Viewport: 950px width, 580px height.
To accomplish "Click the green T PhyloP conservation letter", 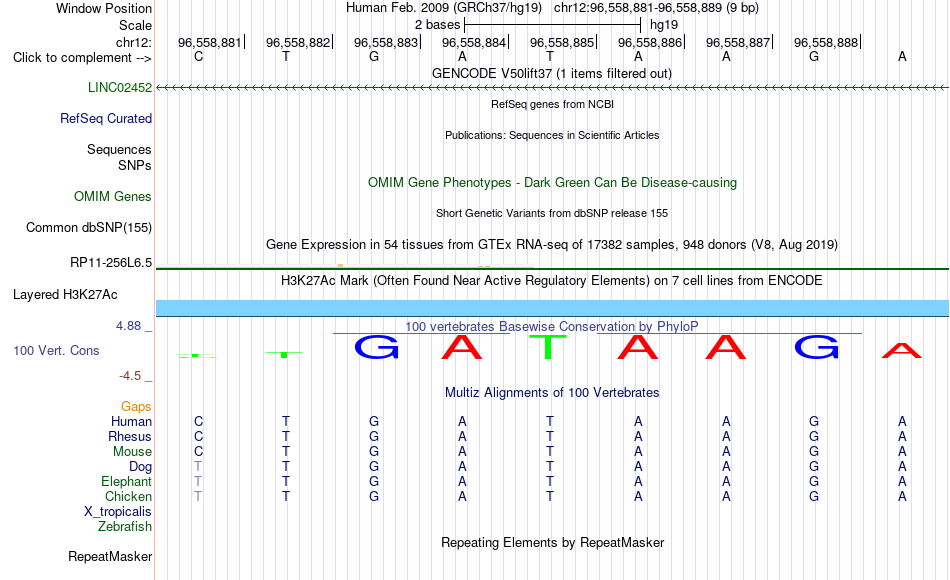I will tap(548, 347).
